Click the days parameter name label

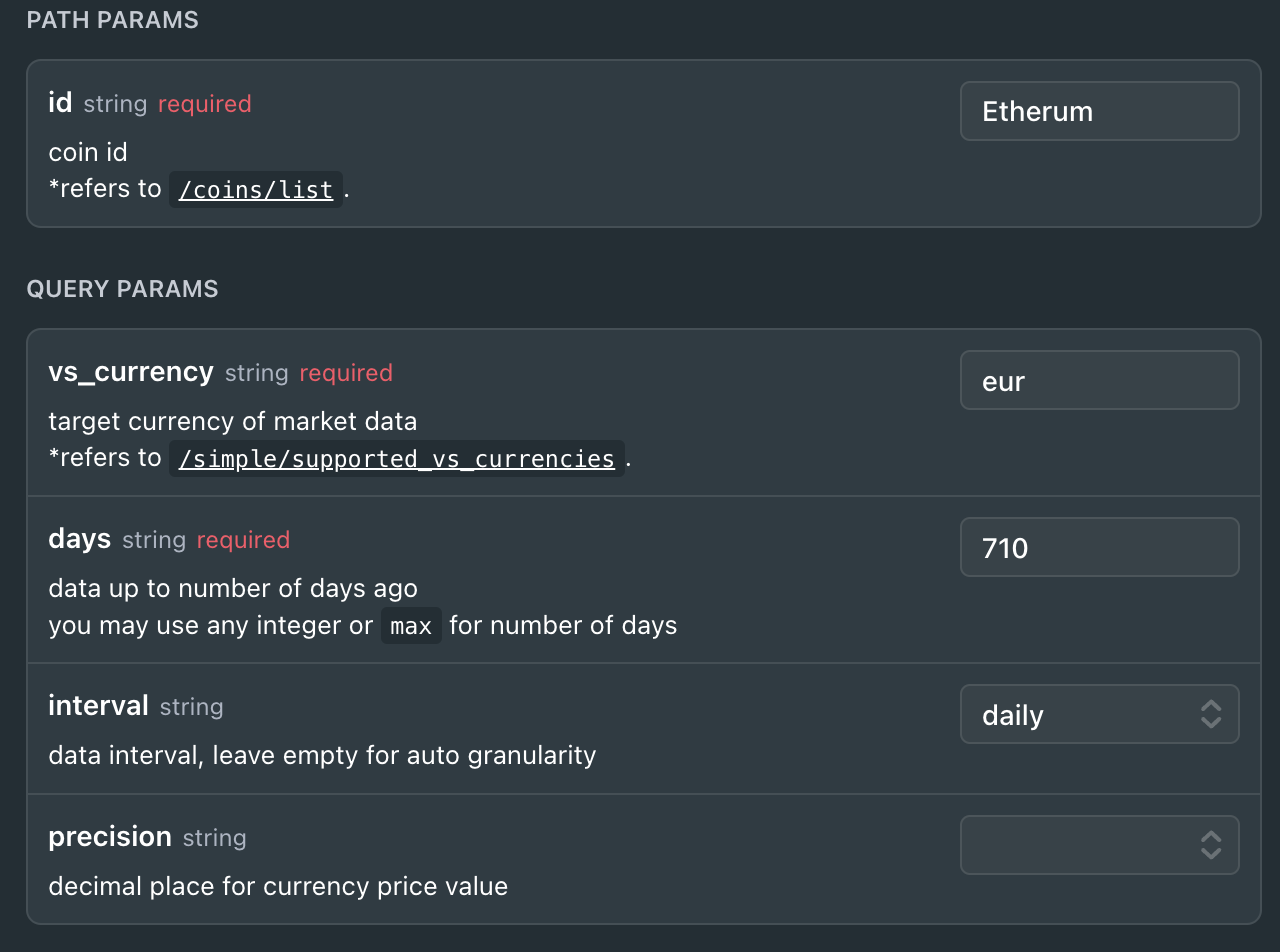coord(79,539)
